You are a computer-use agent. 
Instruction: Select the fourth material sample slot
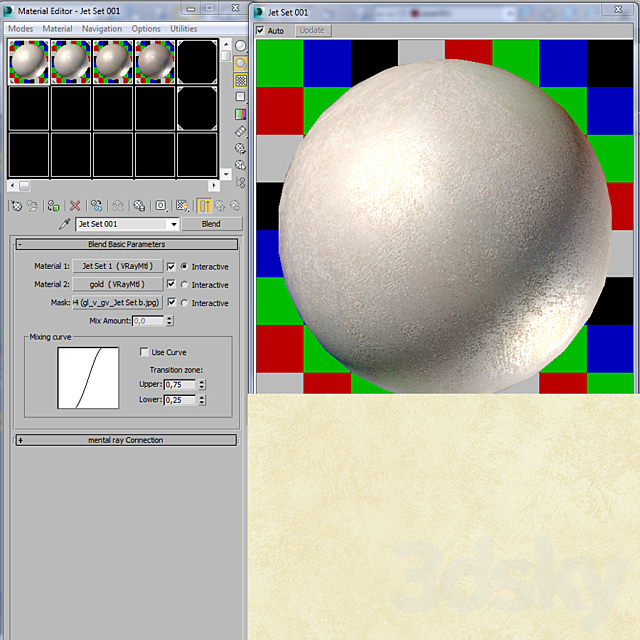(155, 62)
